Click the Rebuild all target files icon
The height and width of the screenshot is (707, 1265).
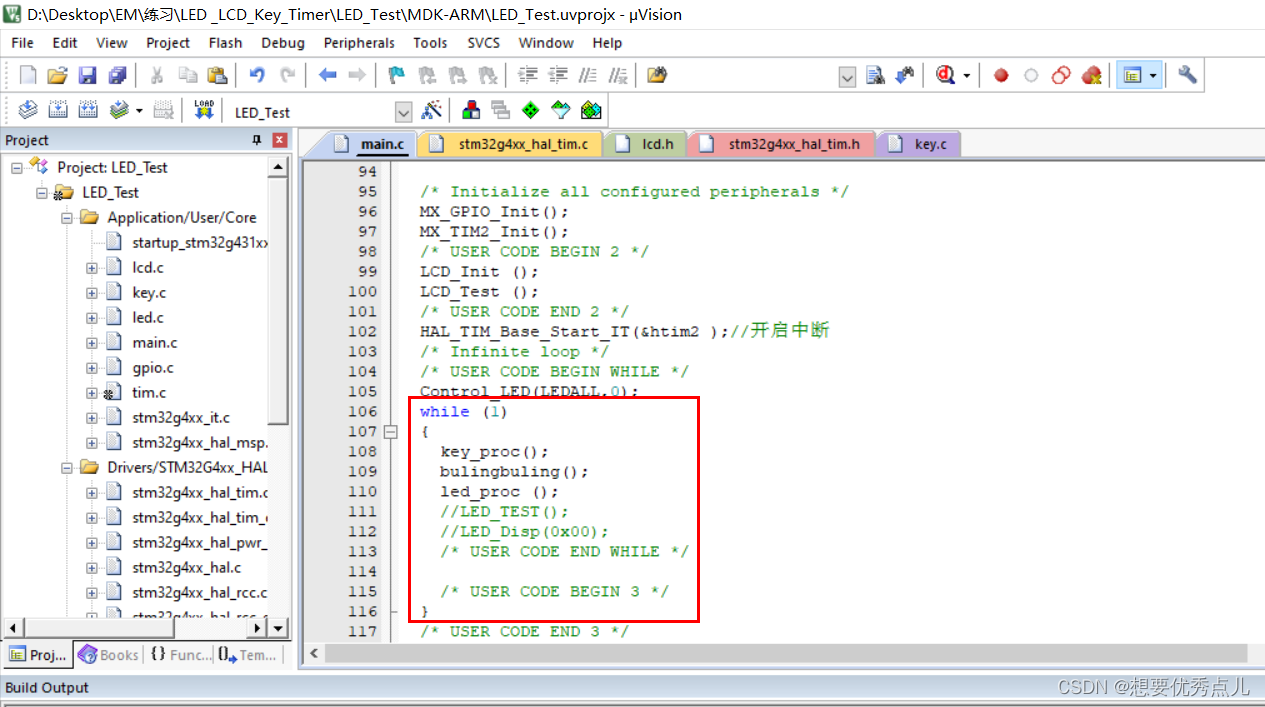coord(87,110)
